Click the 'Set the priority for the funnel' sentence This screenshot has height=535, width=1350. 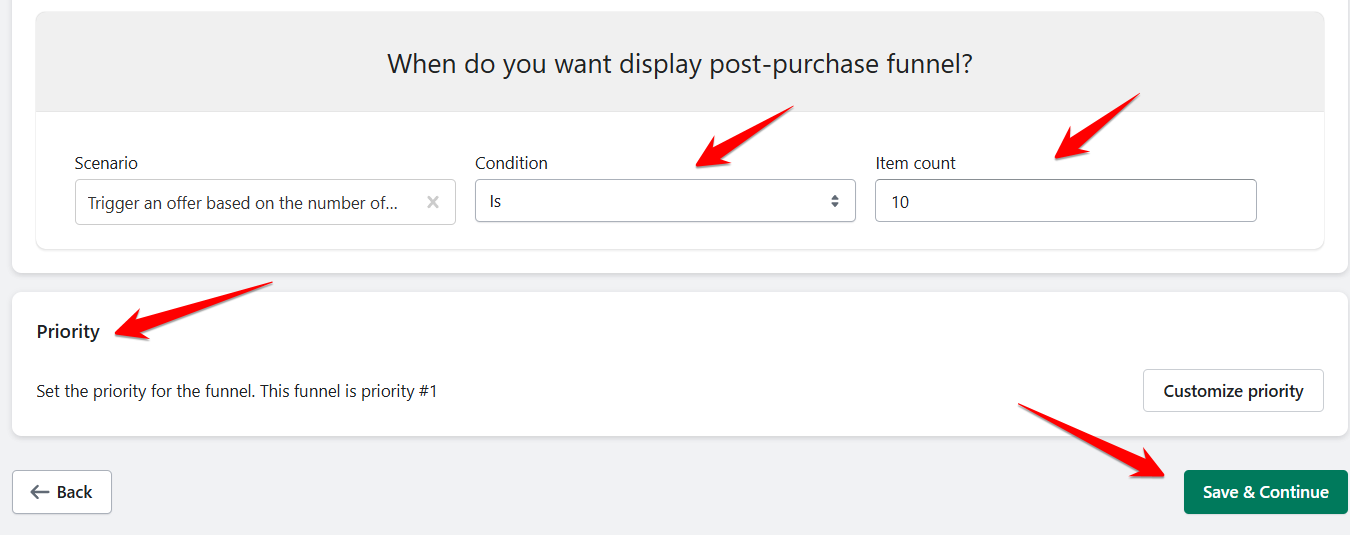[x=145, y=392]
